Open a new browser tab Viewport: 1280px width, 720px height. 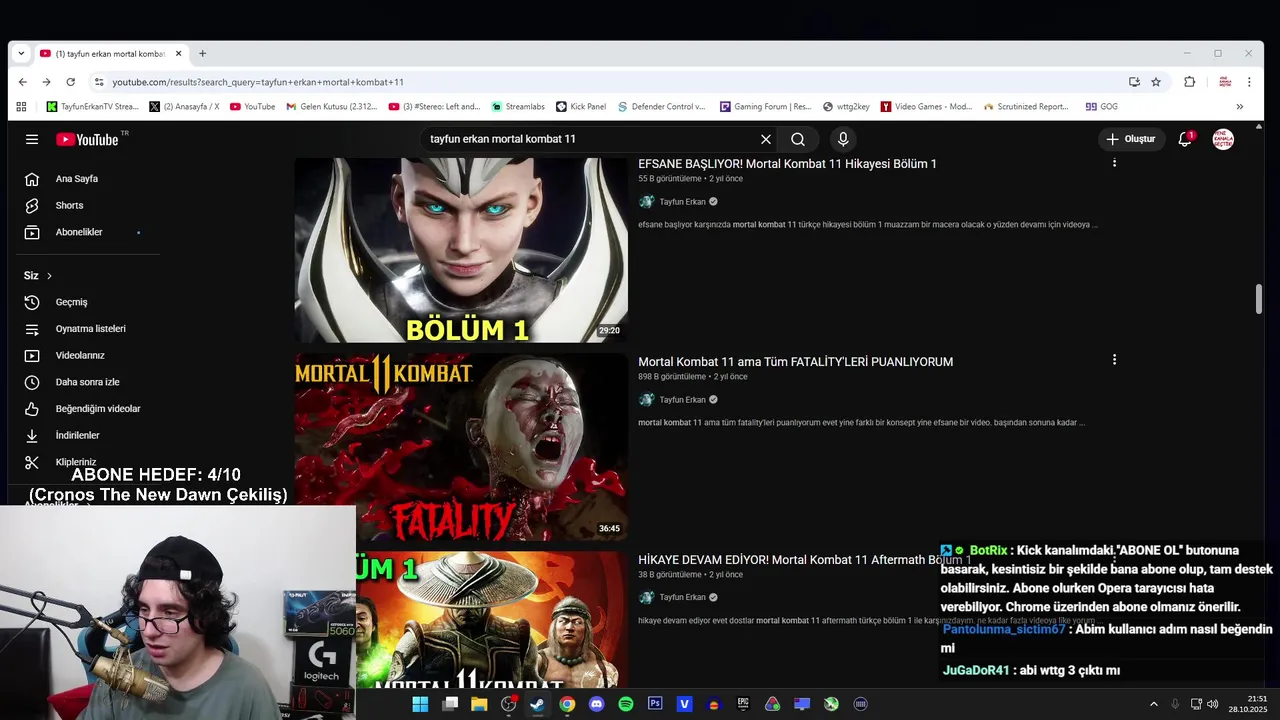(x=202, y=54)
